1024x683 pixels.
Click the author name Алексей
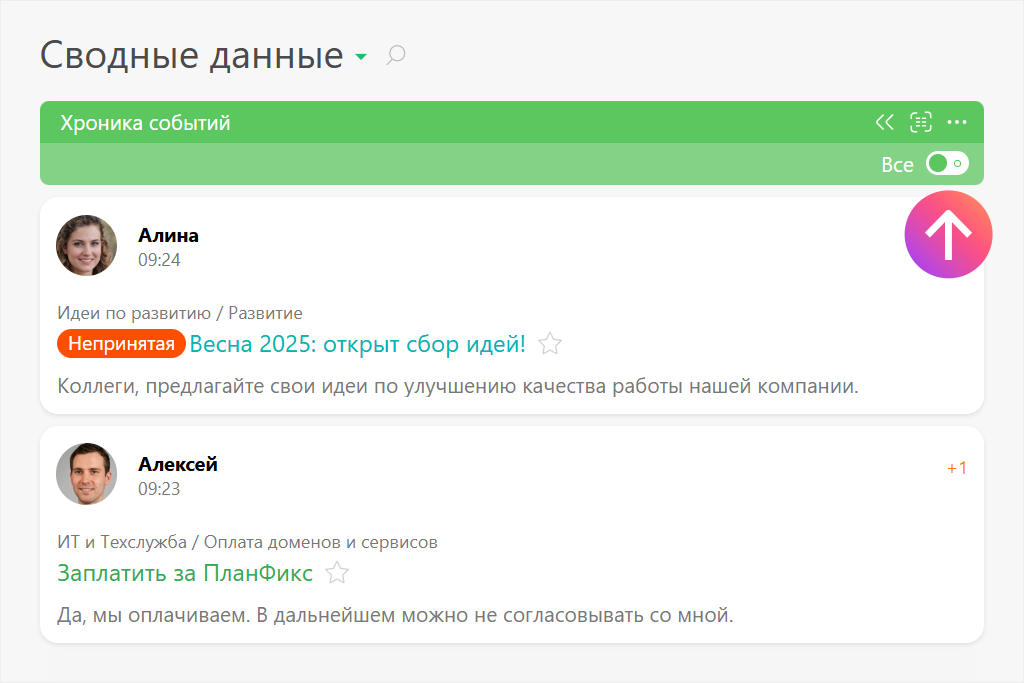177,465
